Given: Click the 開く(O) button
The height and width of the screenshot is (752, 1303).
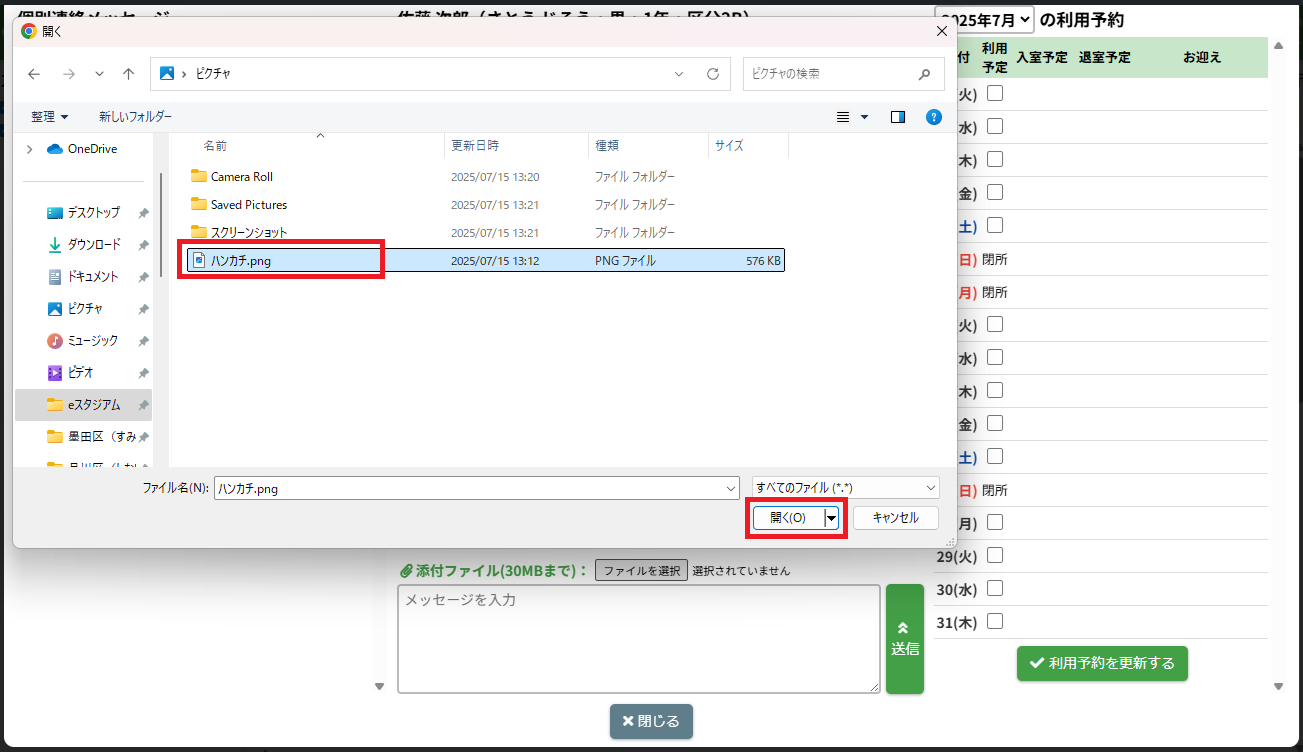Looking at the screenshot, I should tap(787, 518).
